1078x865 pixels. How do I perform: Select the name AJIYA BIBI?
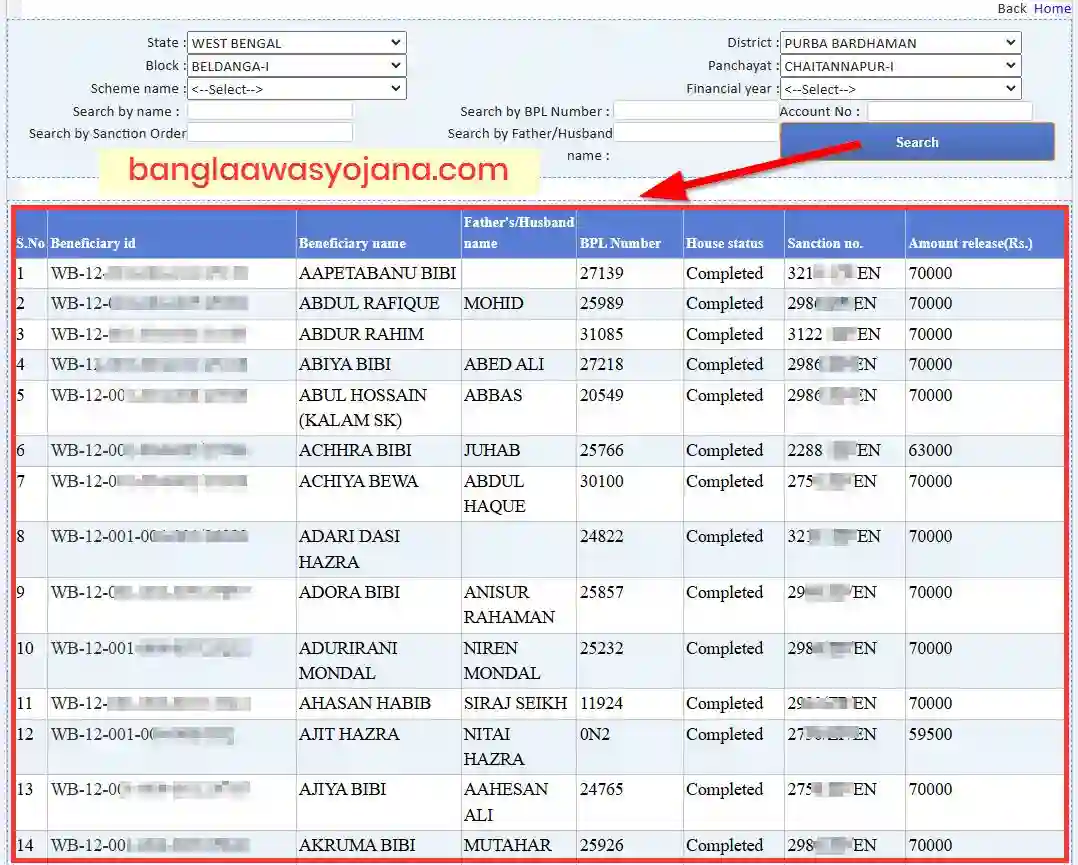click(x=342, y=789)
